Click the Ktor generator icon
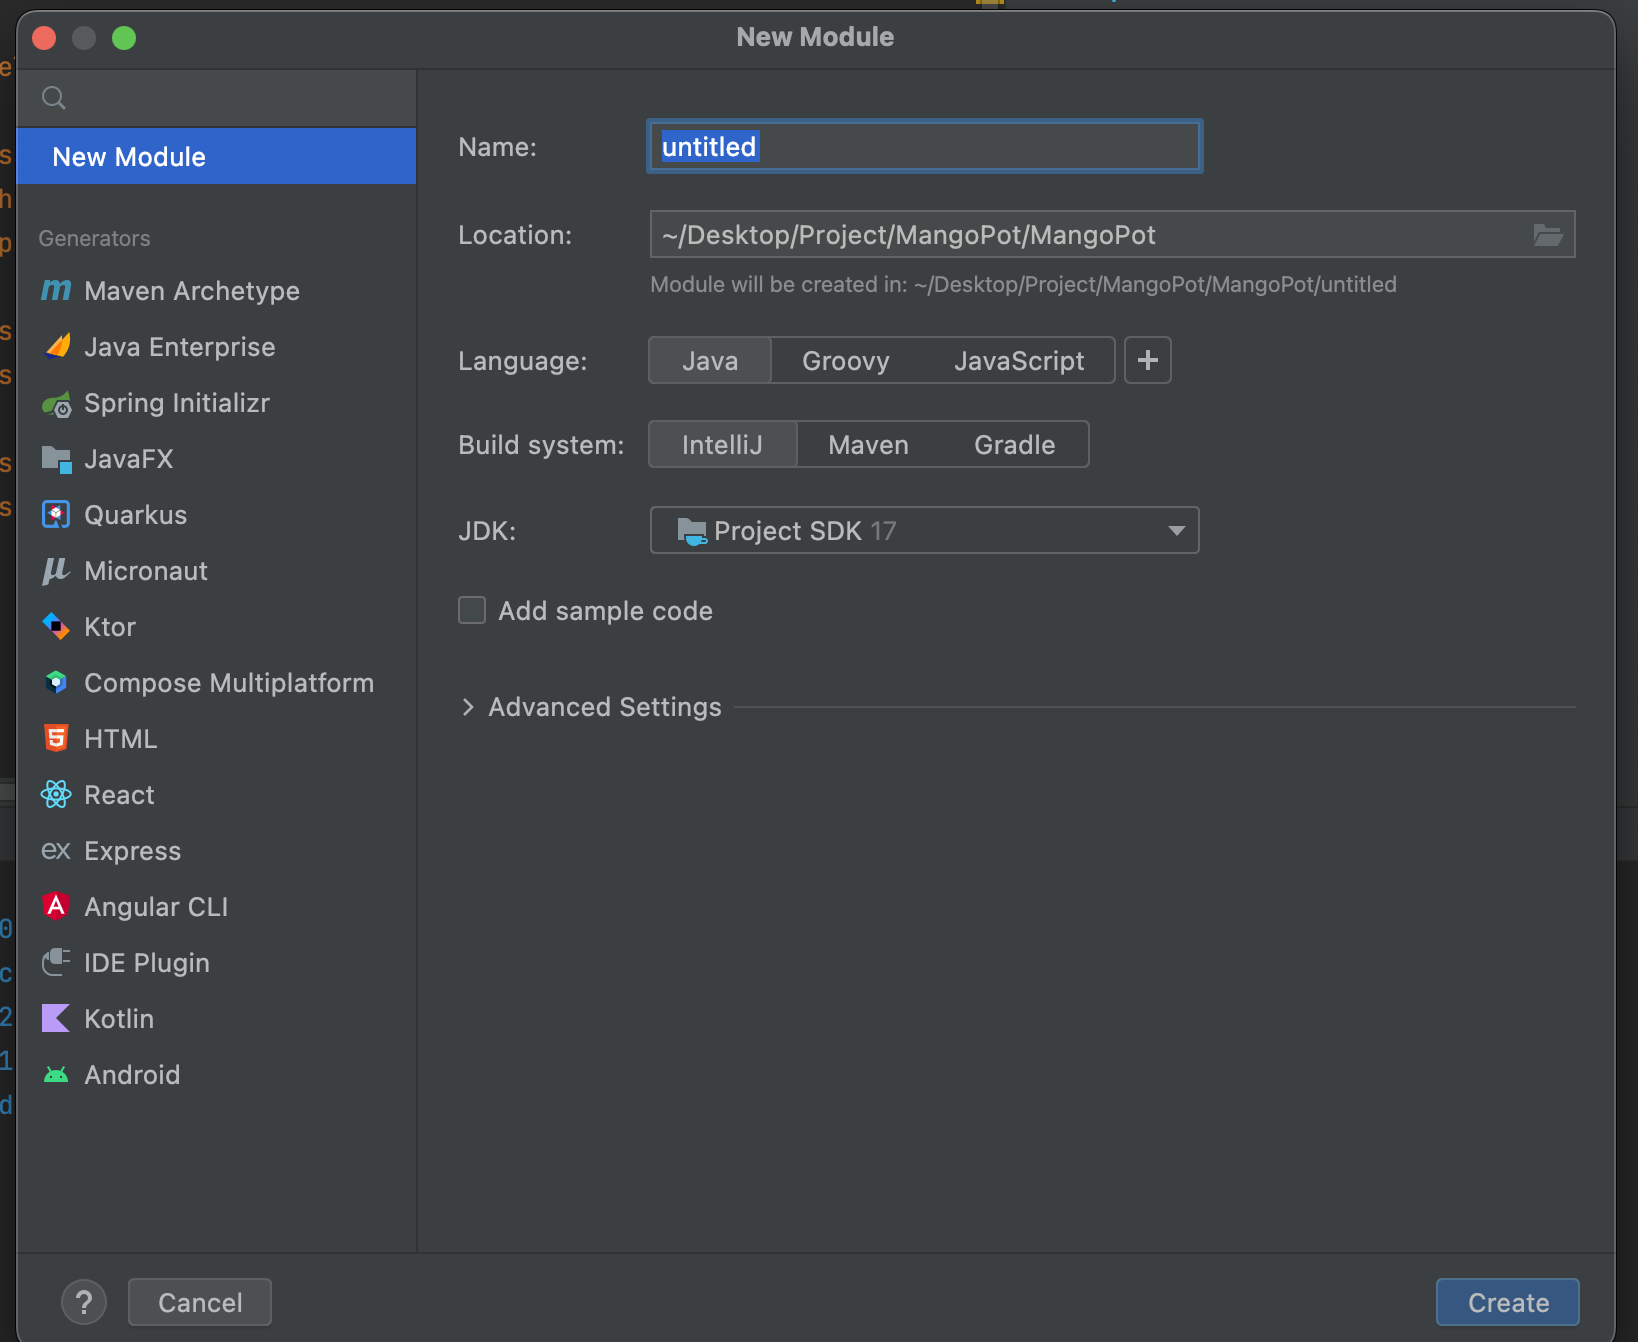1638x1342 pixels. [x=56, y=627]
